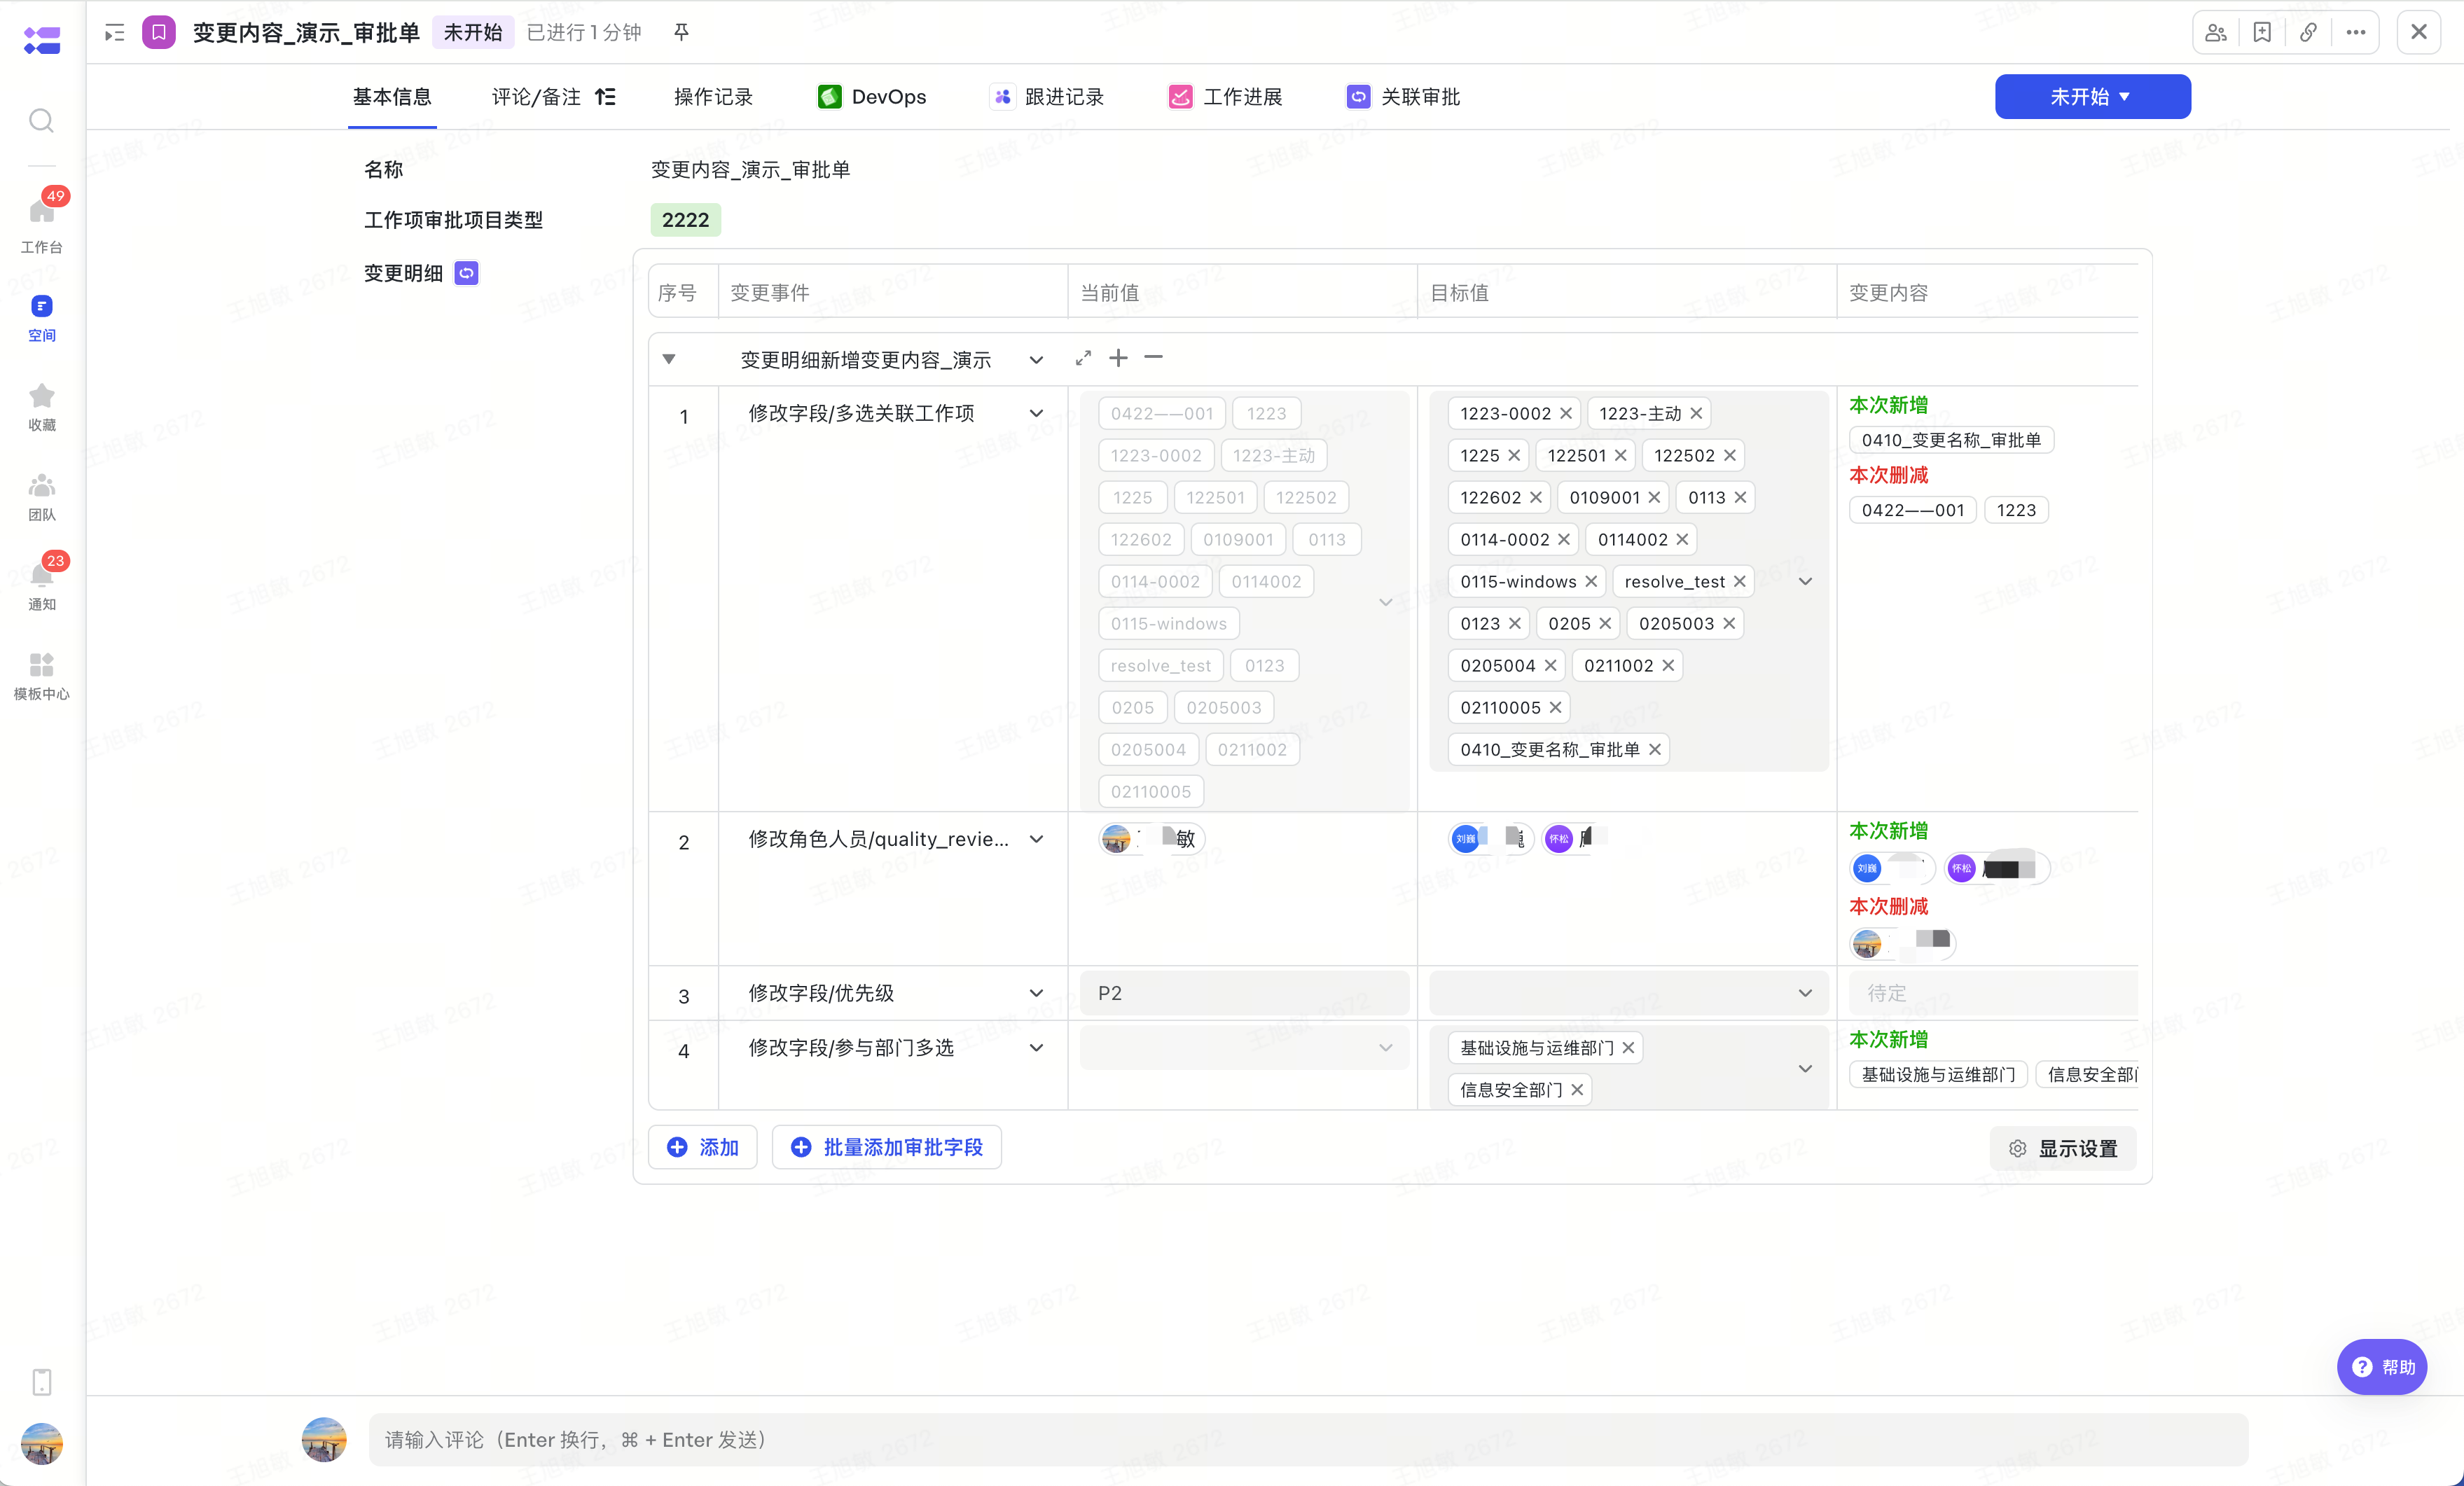Remove the 0410_变更名称_审批单 target tag
The image size is (2464, 1486).
click(x=1655, y=750)
